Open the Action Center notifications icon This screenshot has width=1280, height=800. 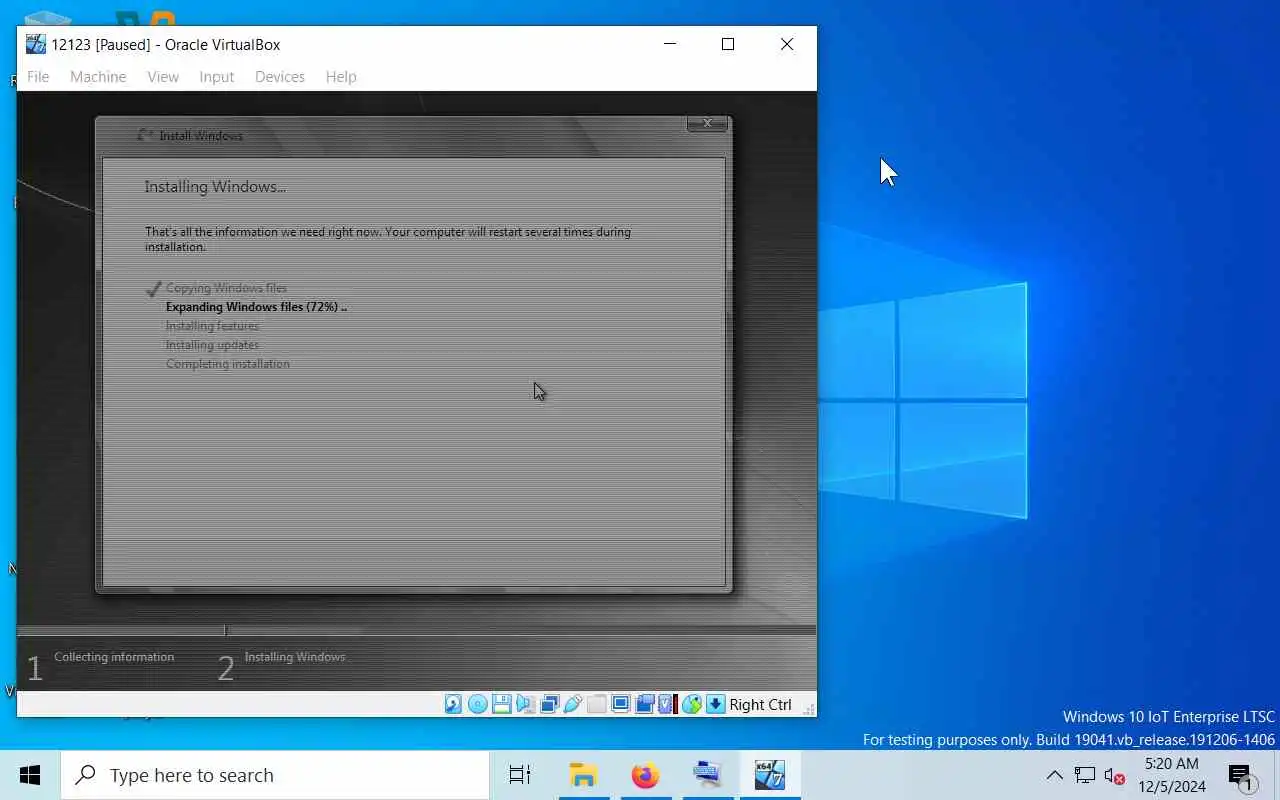pyautogui.click(x=1241, y=775)
